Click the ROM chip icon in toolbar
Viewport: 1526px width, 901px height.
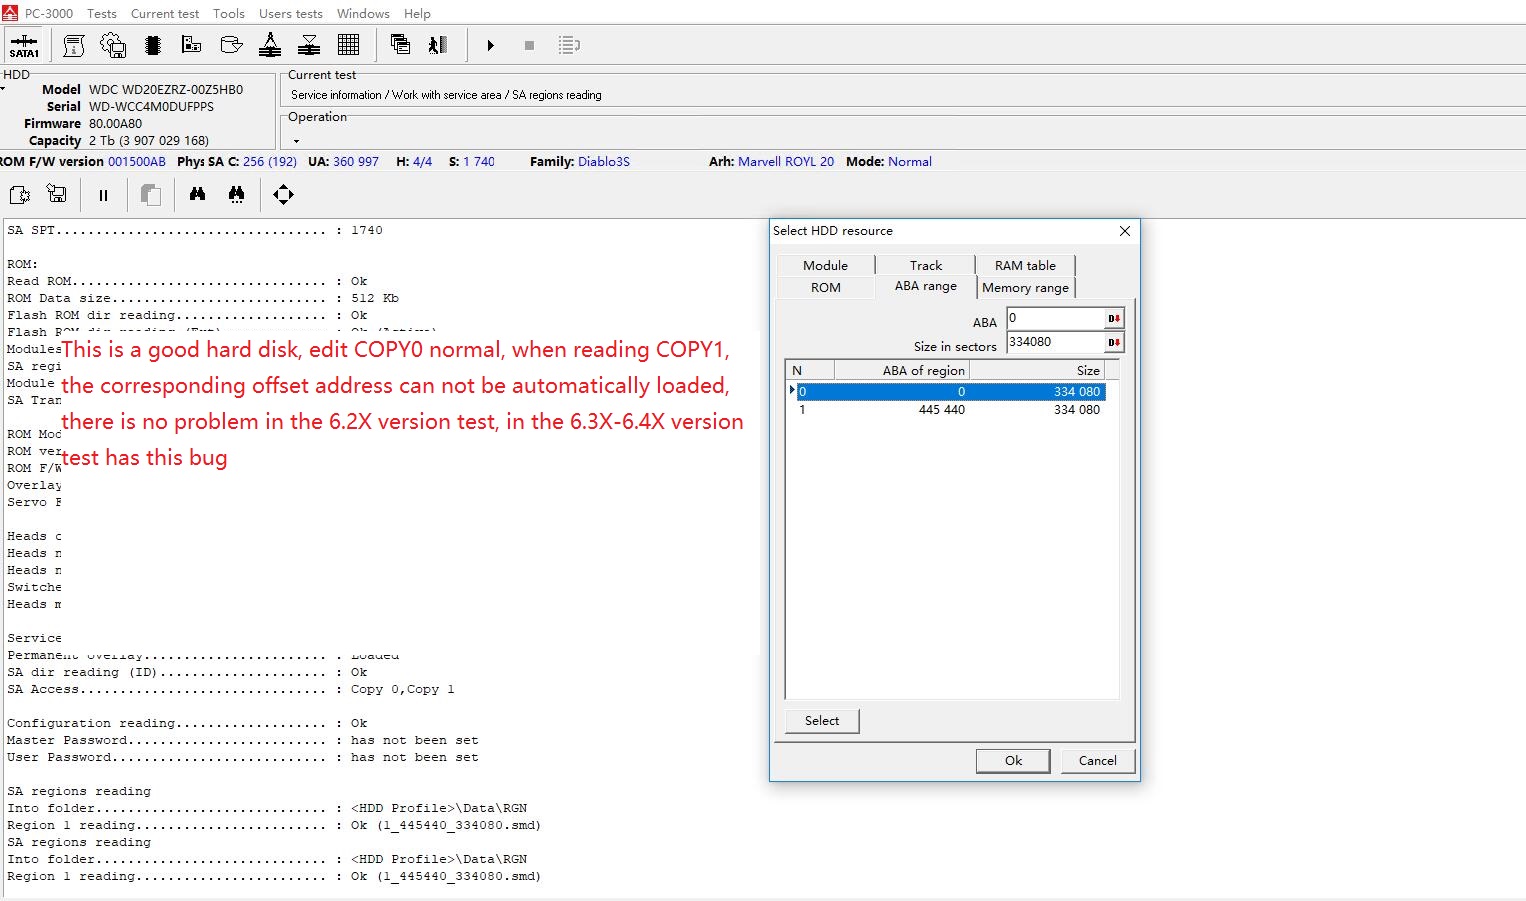click(x=153, y=45)
